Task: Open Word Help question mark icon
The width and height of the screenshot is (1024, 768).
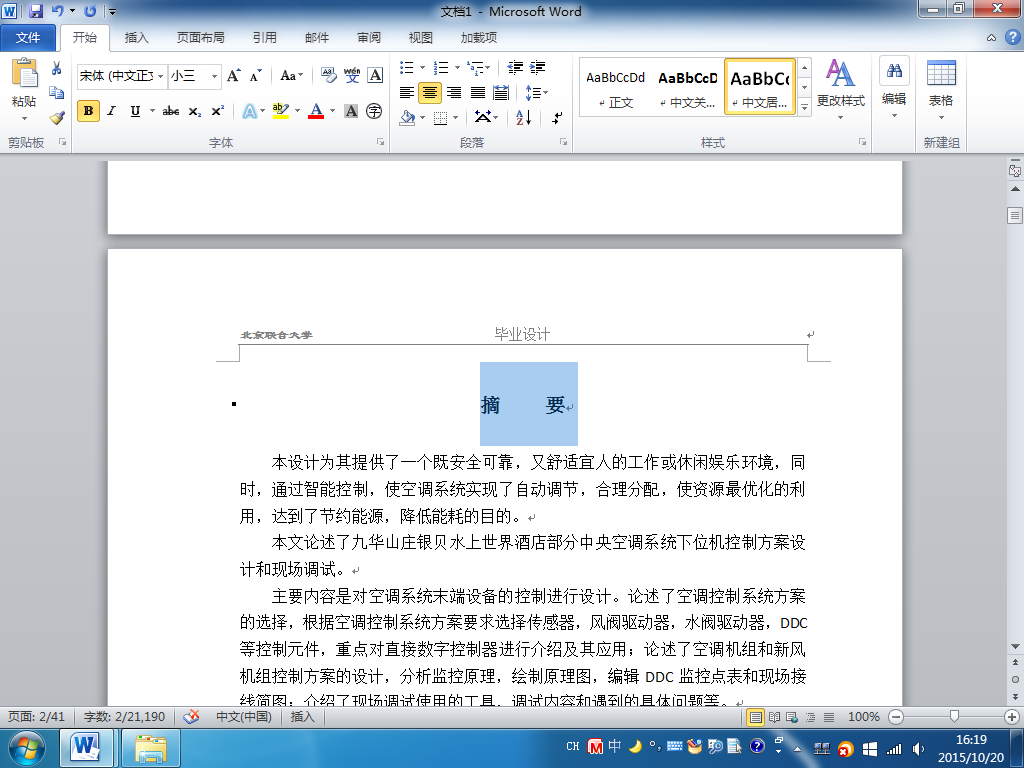Action: [1012, 37]
